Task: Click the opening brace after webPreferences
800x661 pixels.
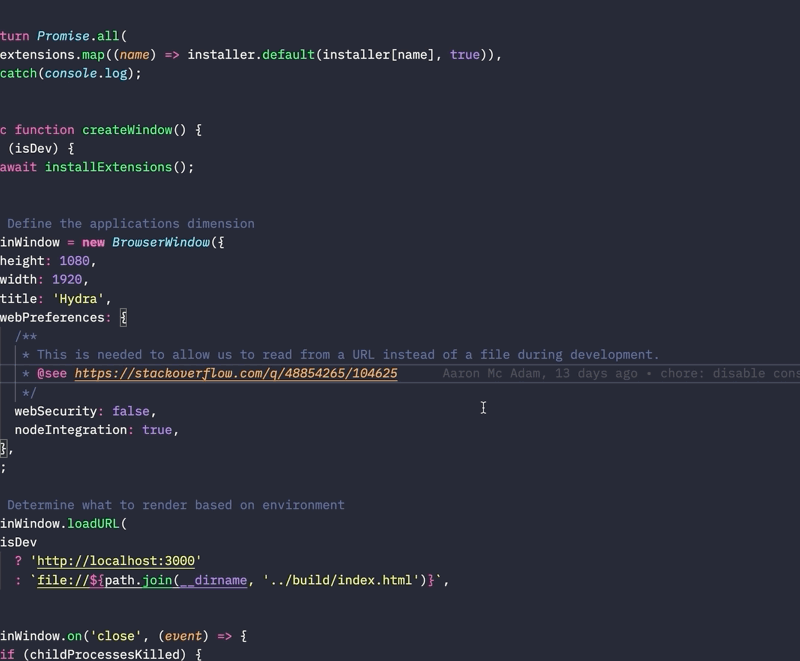Action: click(x=123, y=317)
